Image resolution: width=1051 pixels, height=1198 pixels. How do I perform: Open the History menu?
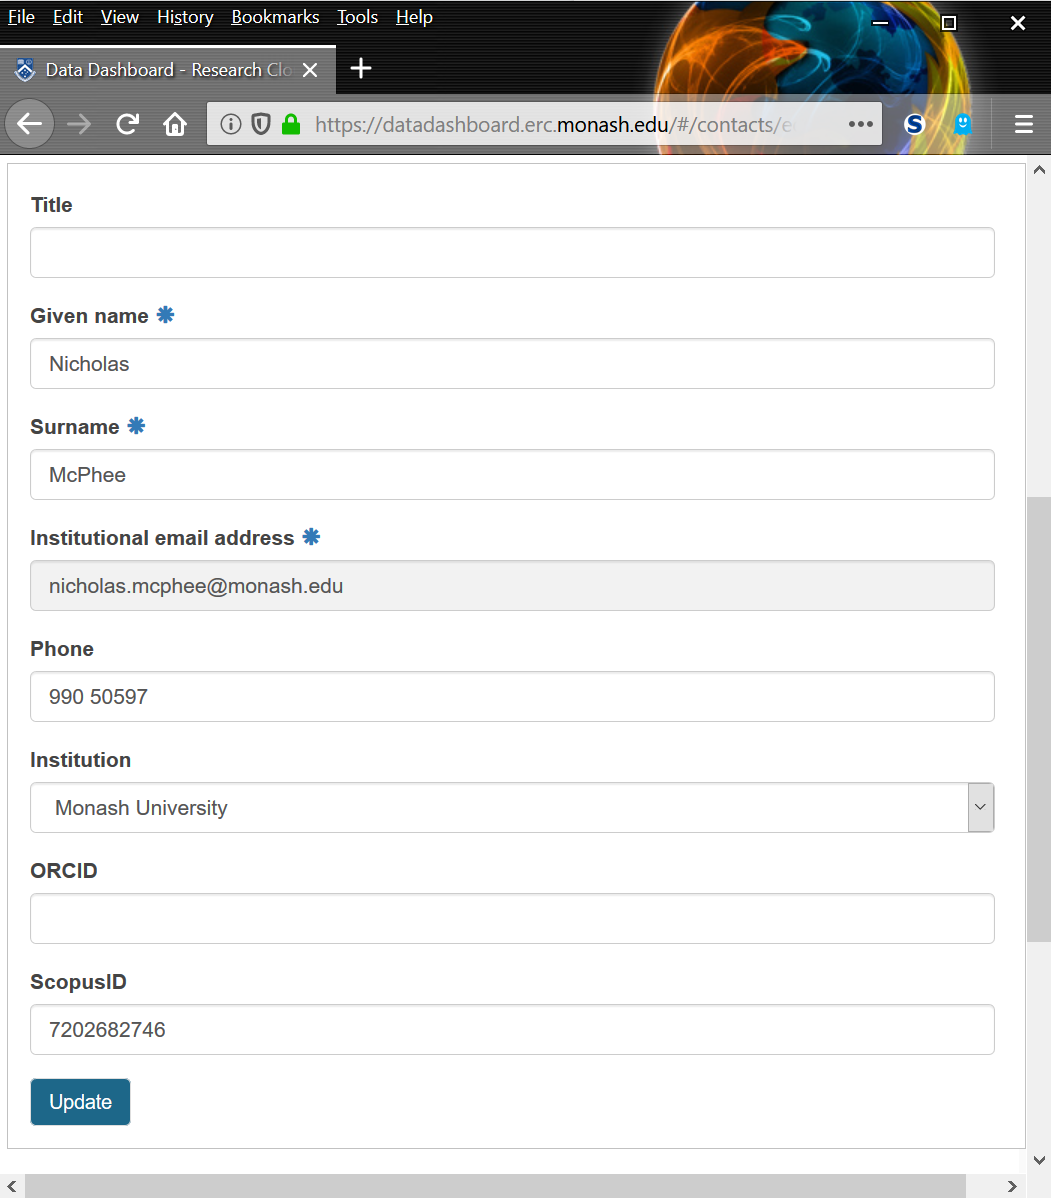click(x=185, y=17)
